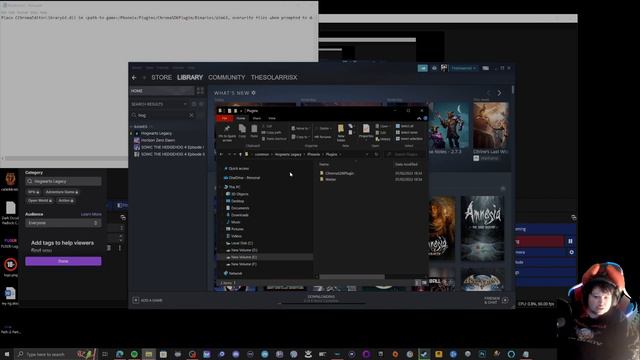This screenshot has height=360, width=640.
Task: Open the Steam account name dropdown
Action: (463, 68)
